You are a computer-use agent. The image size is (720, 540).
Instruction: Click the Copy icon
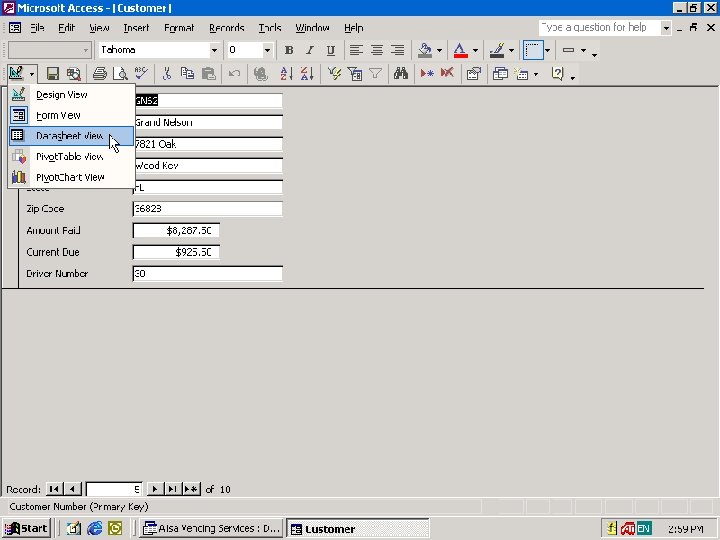point(187,73)
